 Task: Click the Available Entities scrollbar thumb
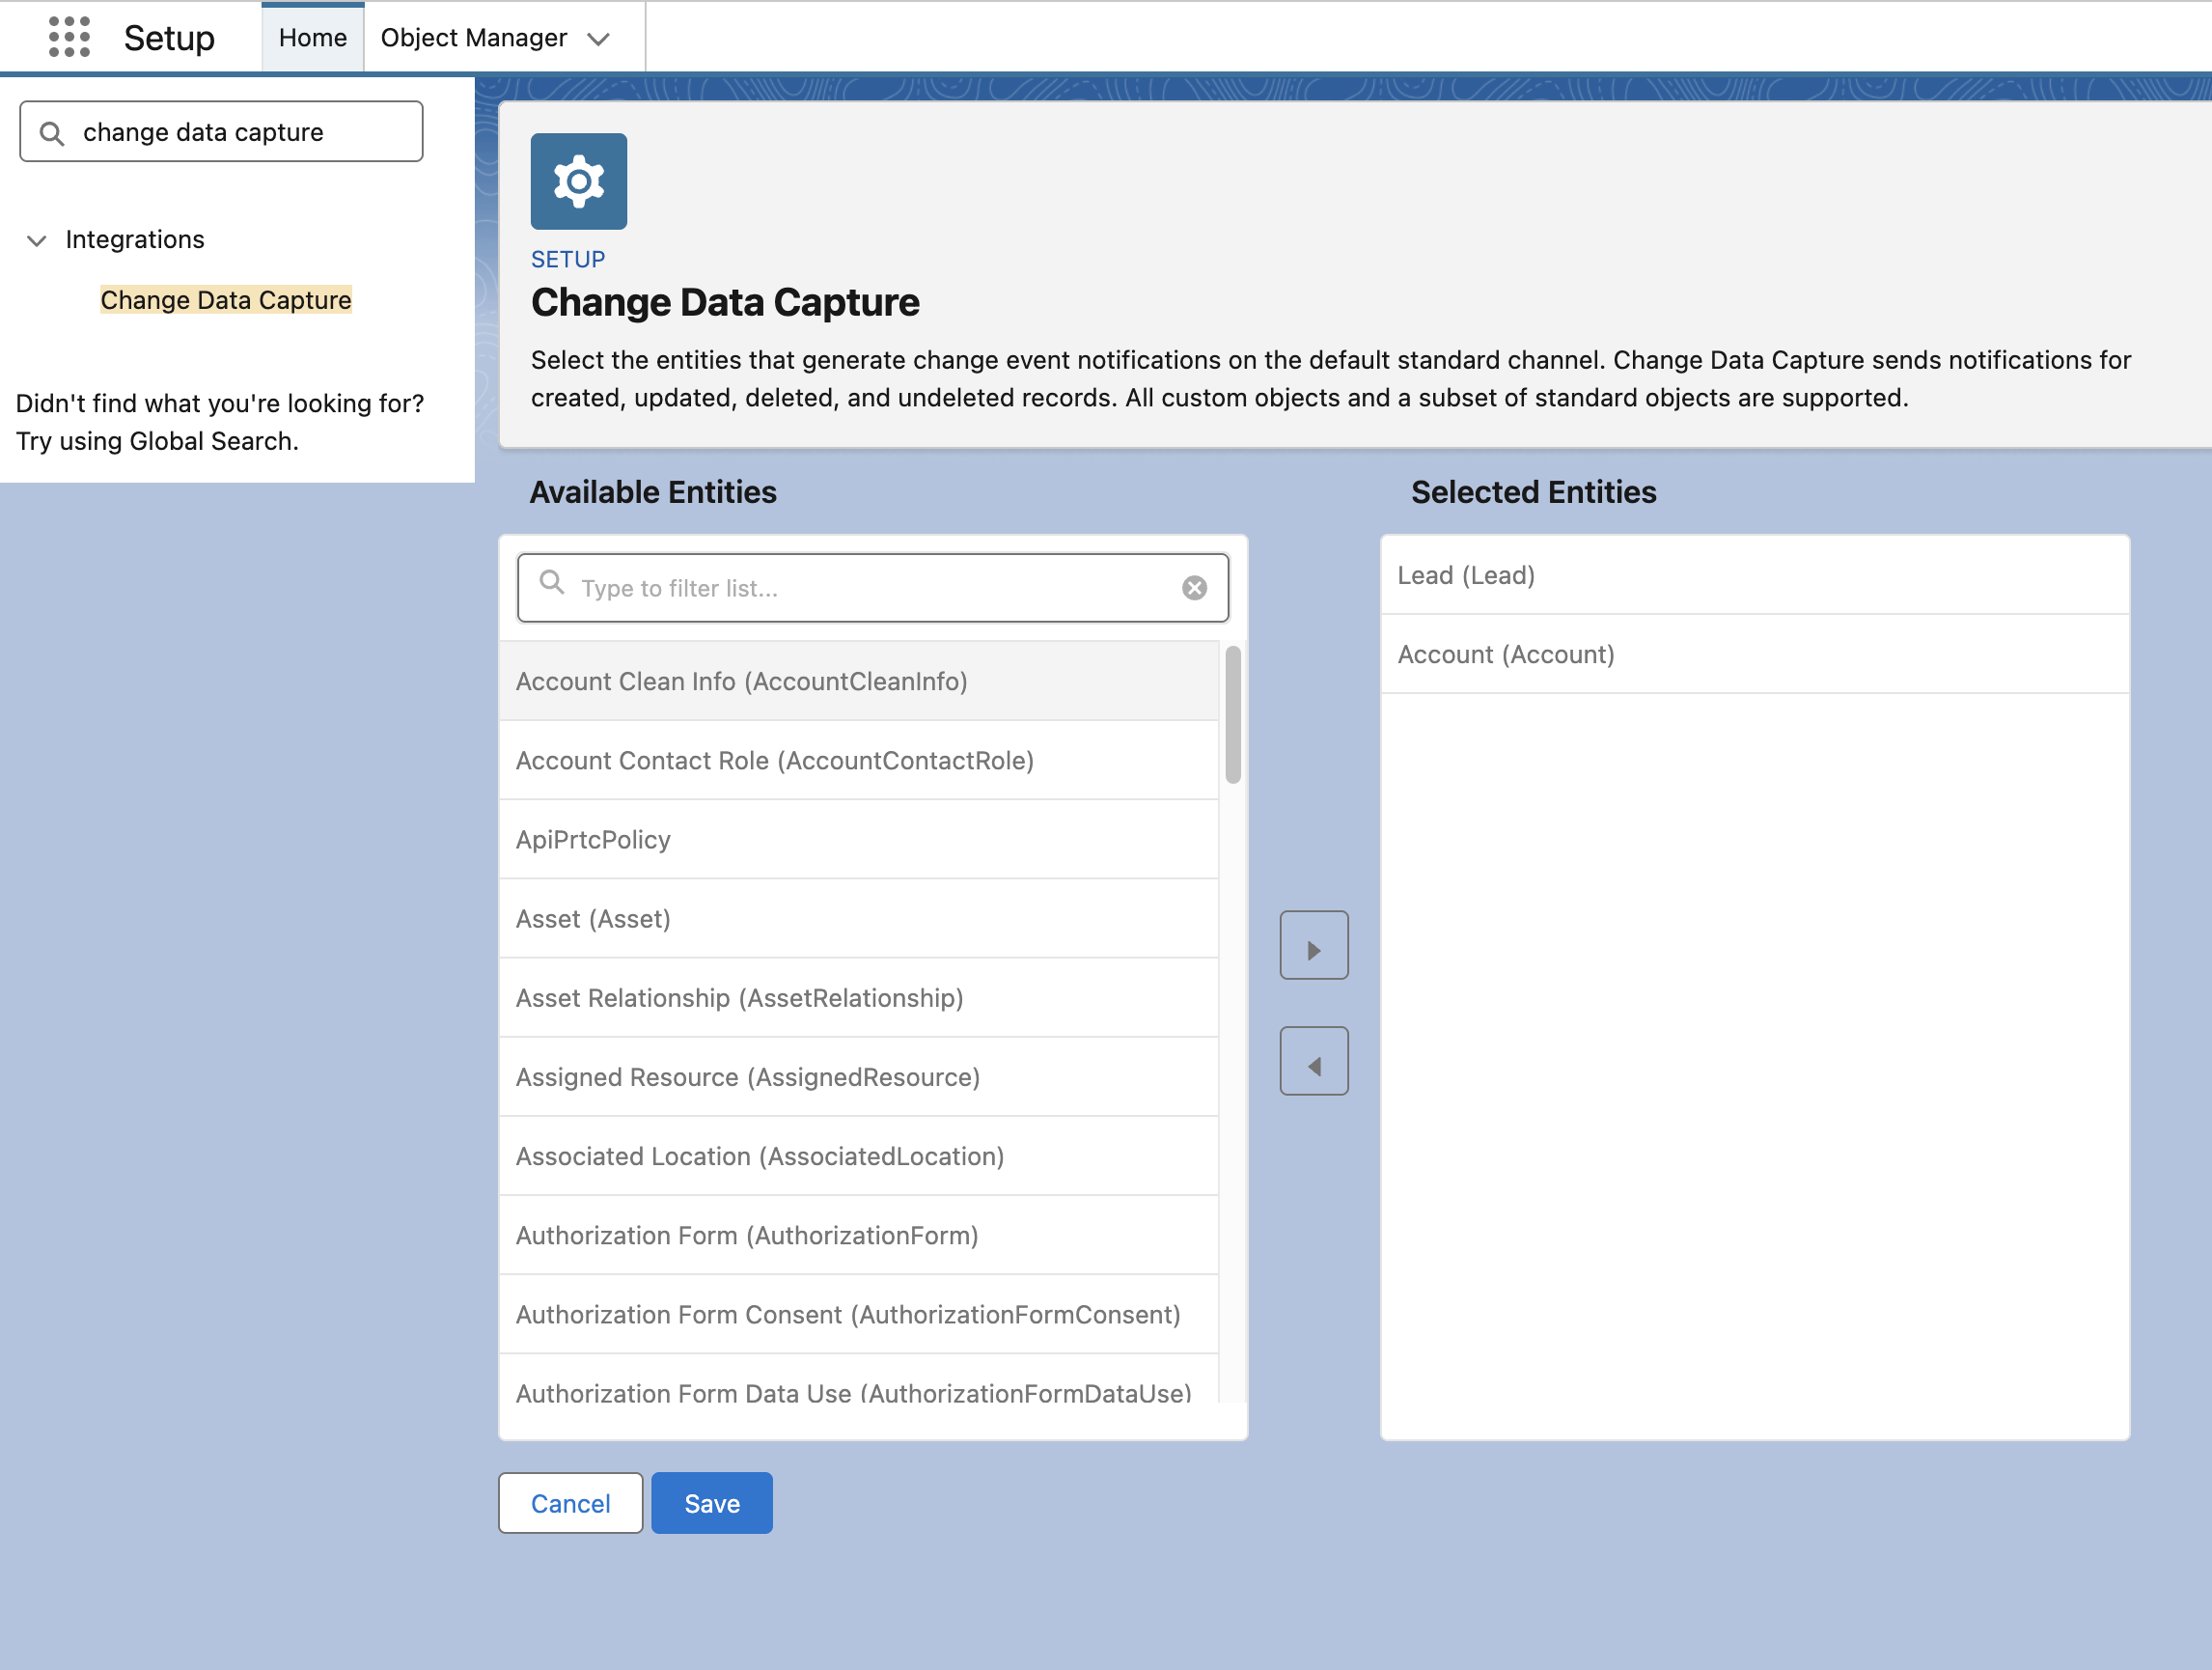point(1232,714)
